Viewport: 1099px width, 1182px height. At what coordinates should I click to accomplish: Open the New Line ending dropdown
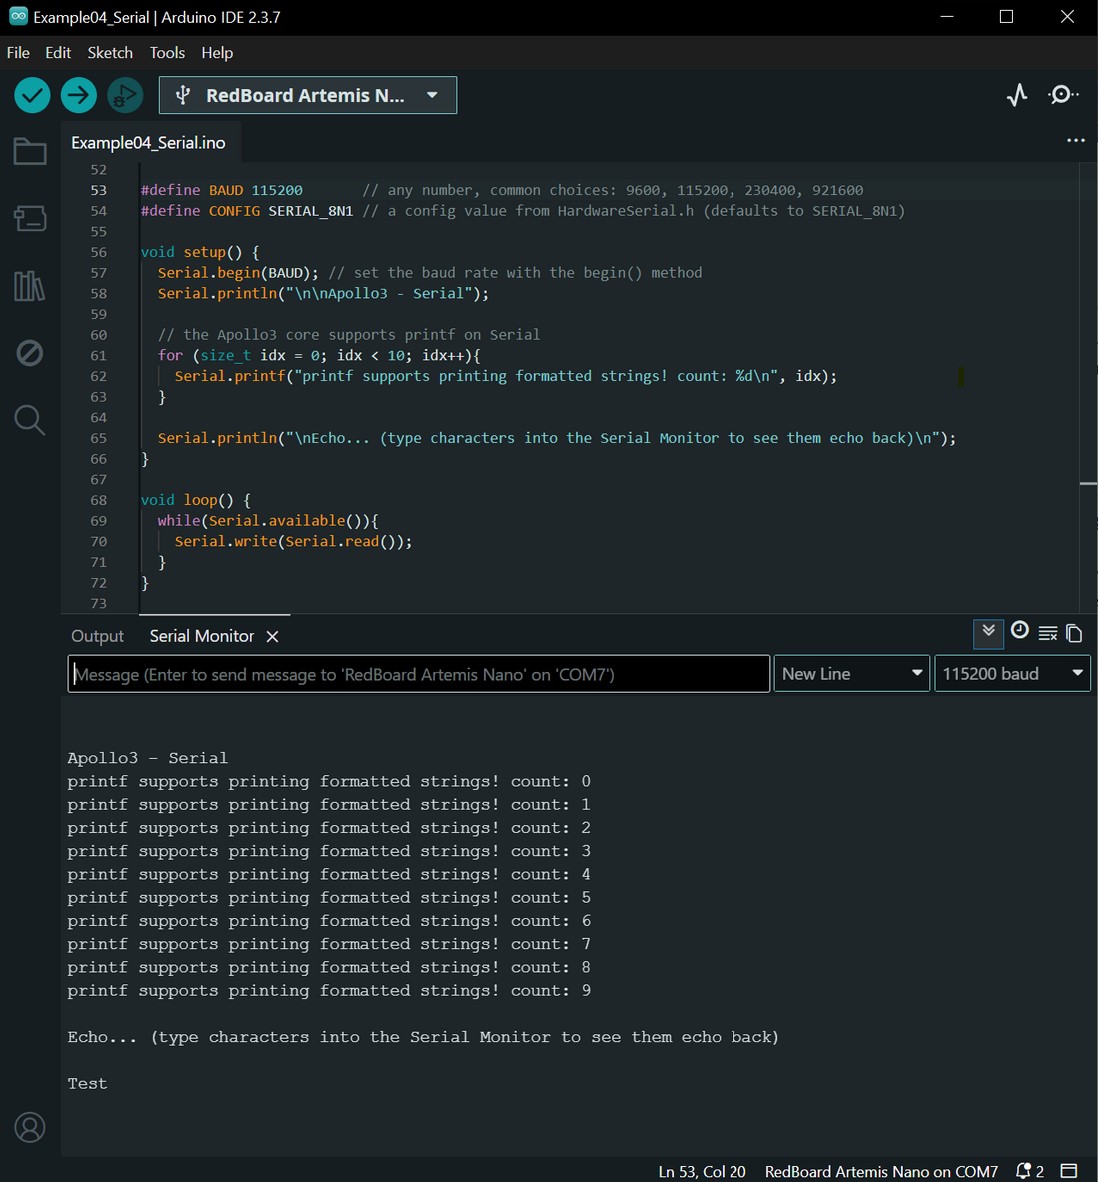tap(851, 674)
